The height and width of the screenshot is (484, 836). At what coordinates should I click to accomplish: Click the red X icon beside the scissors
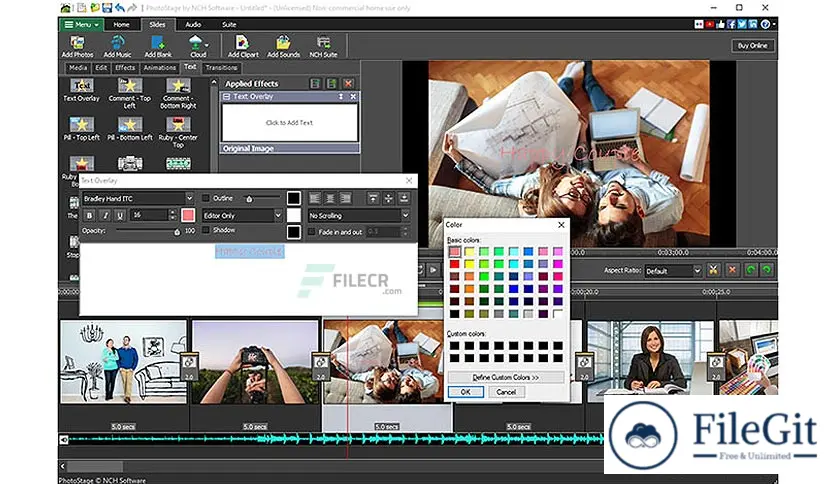point(733,270)
